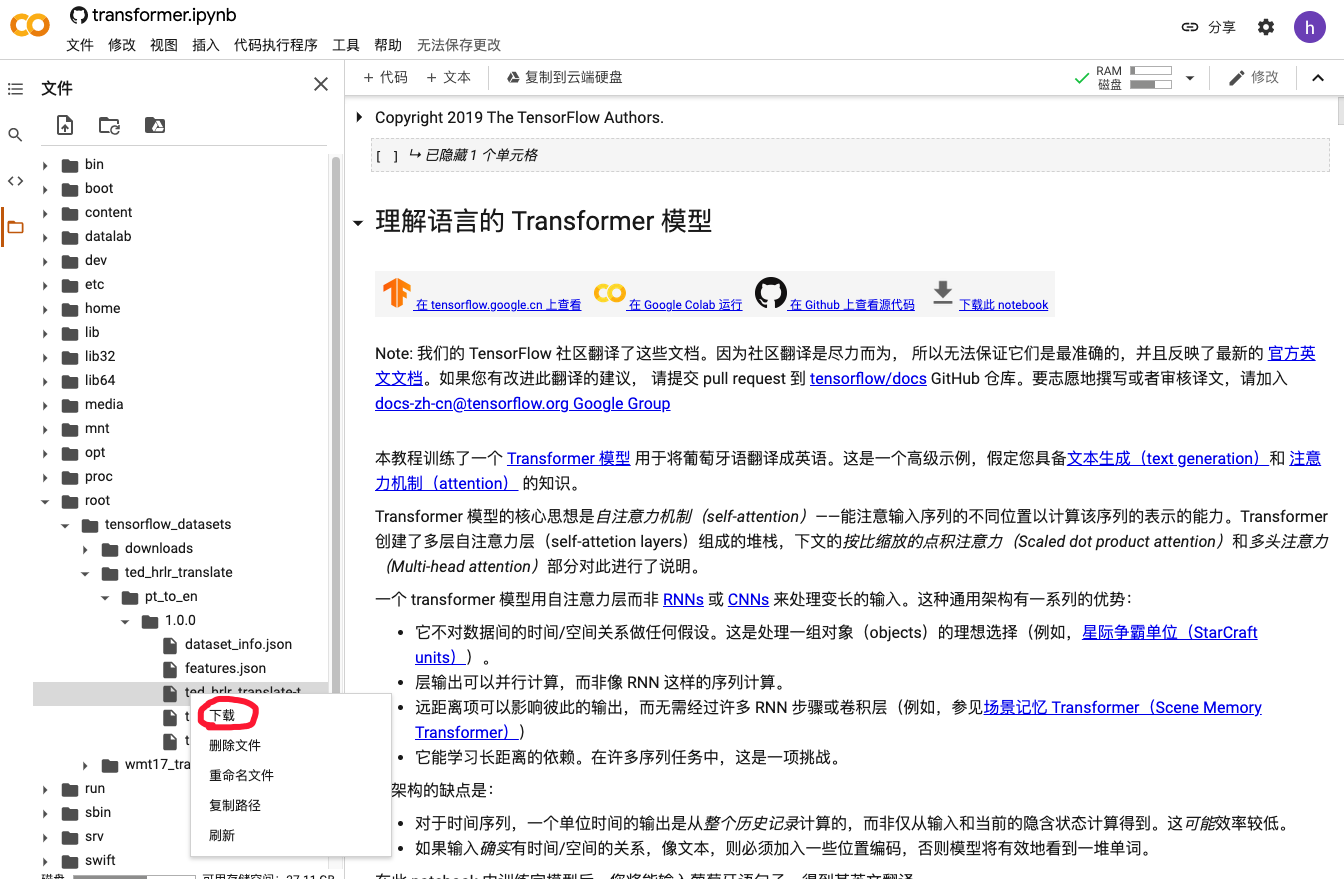
Task: Collapse the toolbar with the chevron
Action: coord(1317,77)
